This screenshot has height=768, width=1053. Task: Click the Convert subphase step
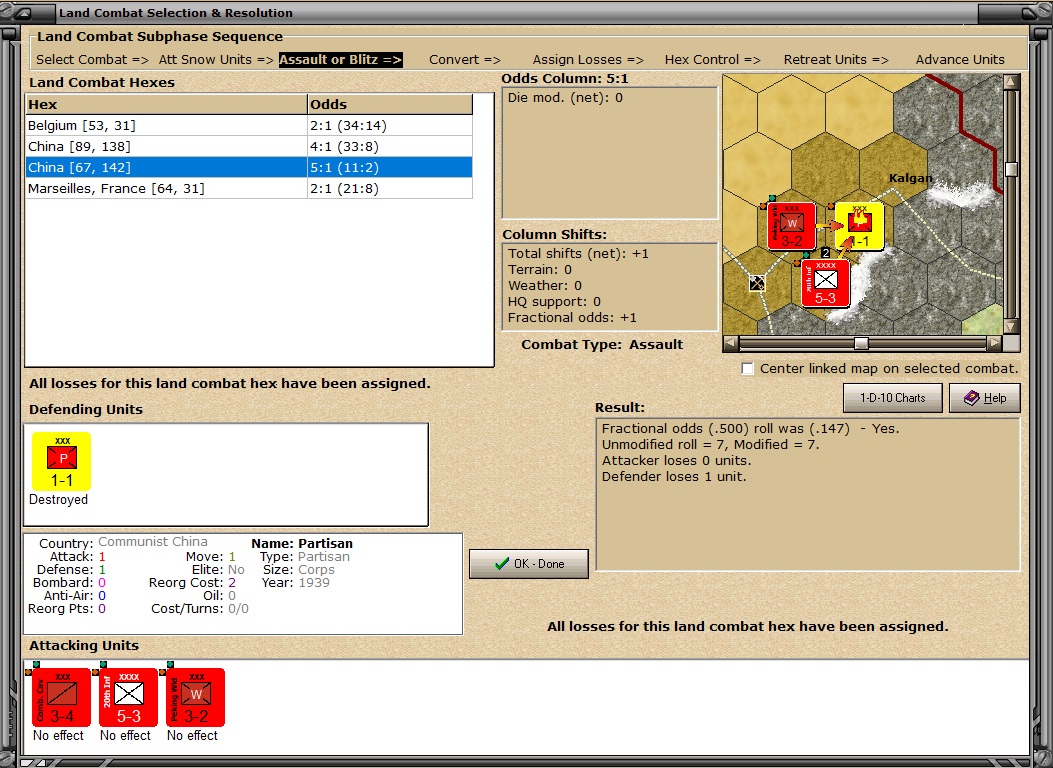pyautogui.click(x=465, y=60)
